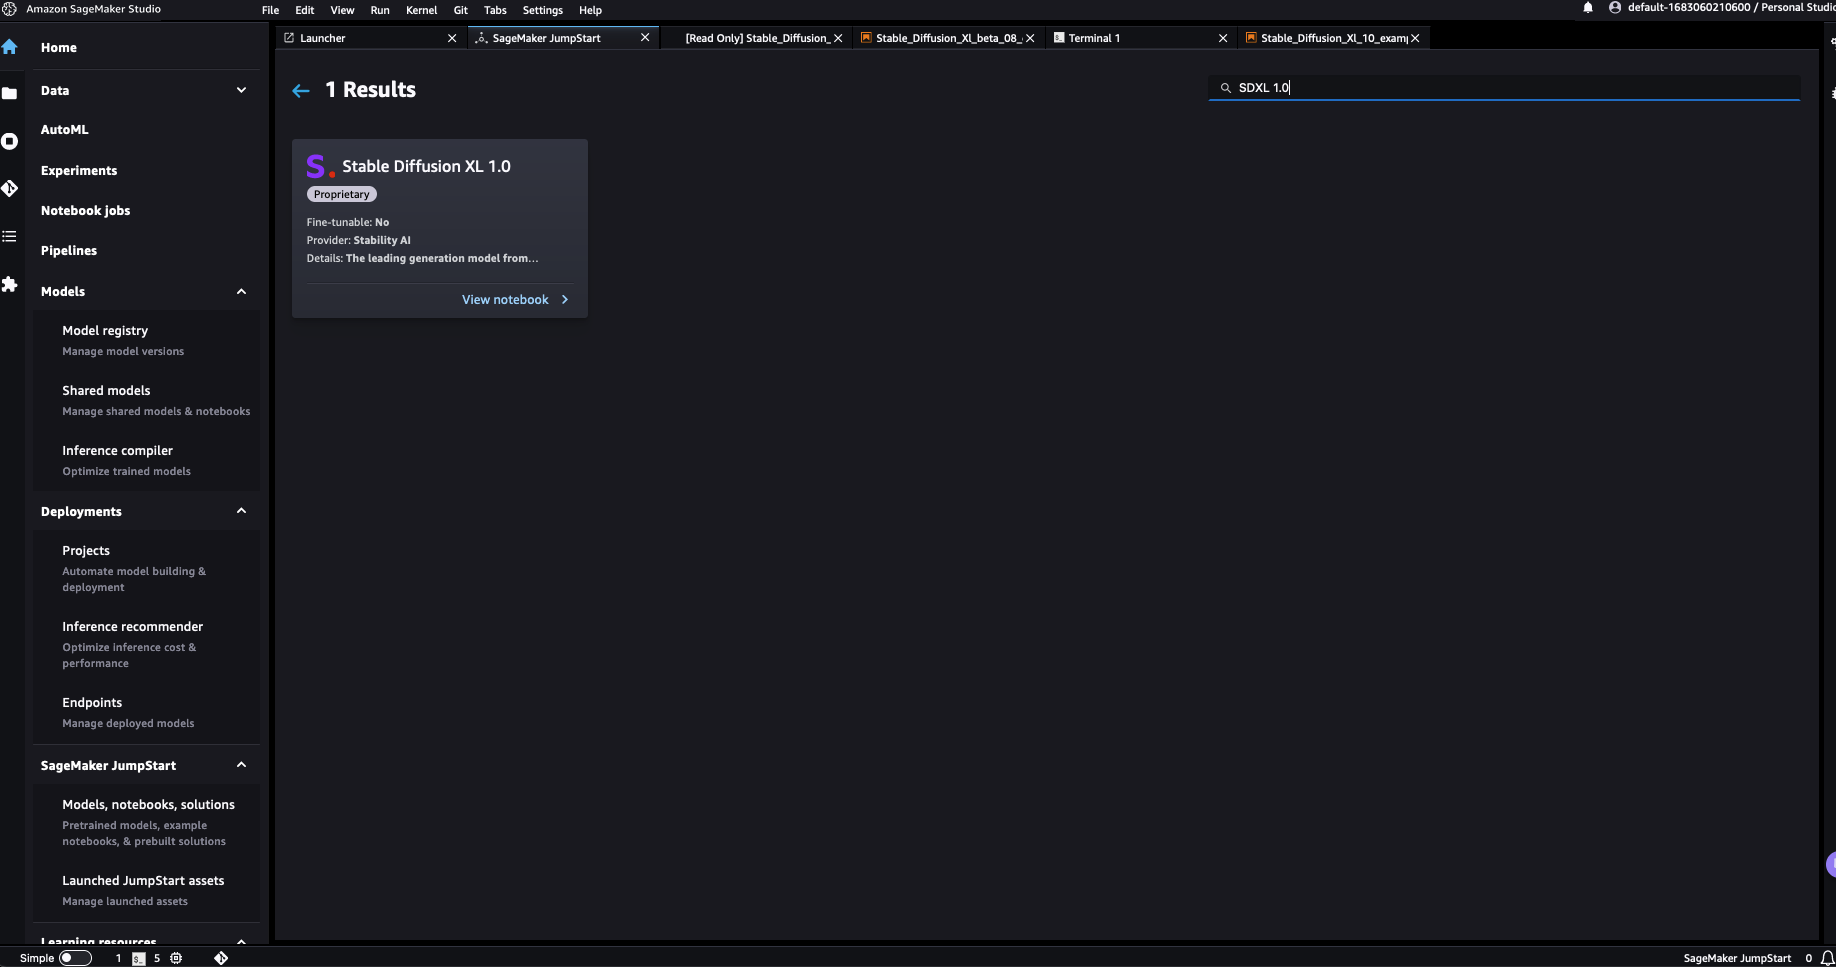Open the Home navigation item
Image resolution: width=1836 pixels, height=967 pixels.
[58, 48]
